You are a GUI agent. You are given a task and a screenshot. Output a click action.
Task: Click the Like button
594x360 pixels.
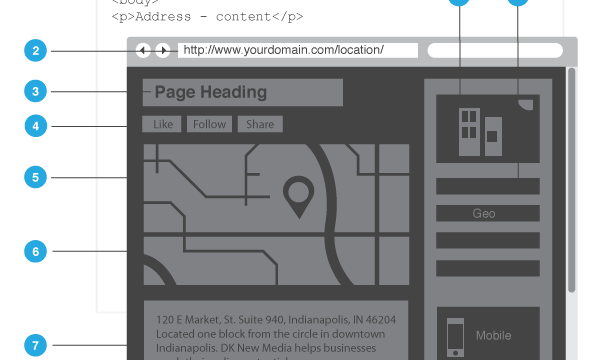[162, 124]
